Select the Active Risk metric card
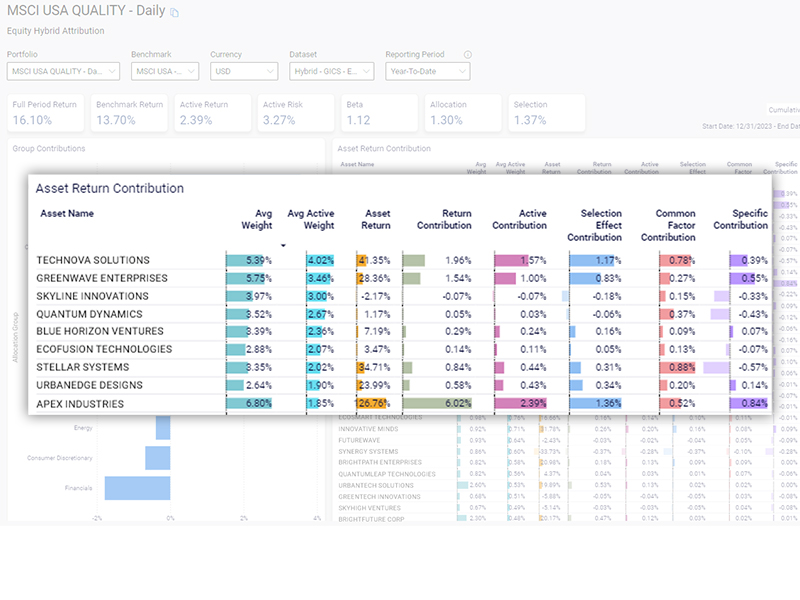 tap(296, 113)
